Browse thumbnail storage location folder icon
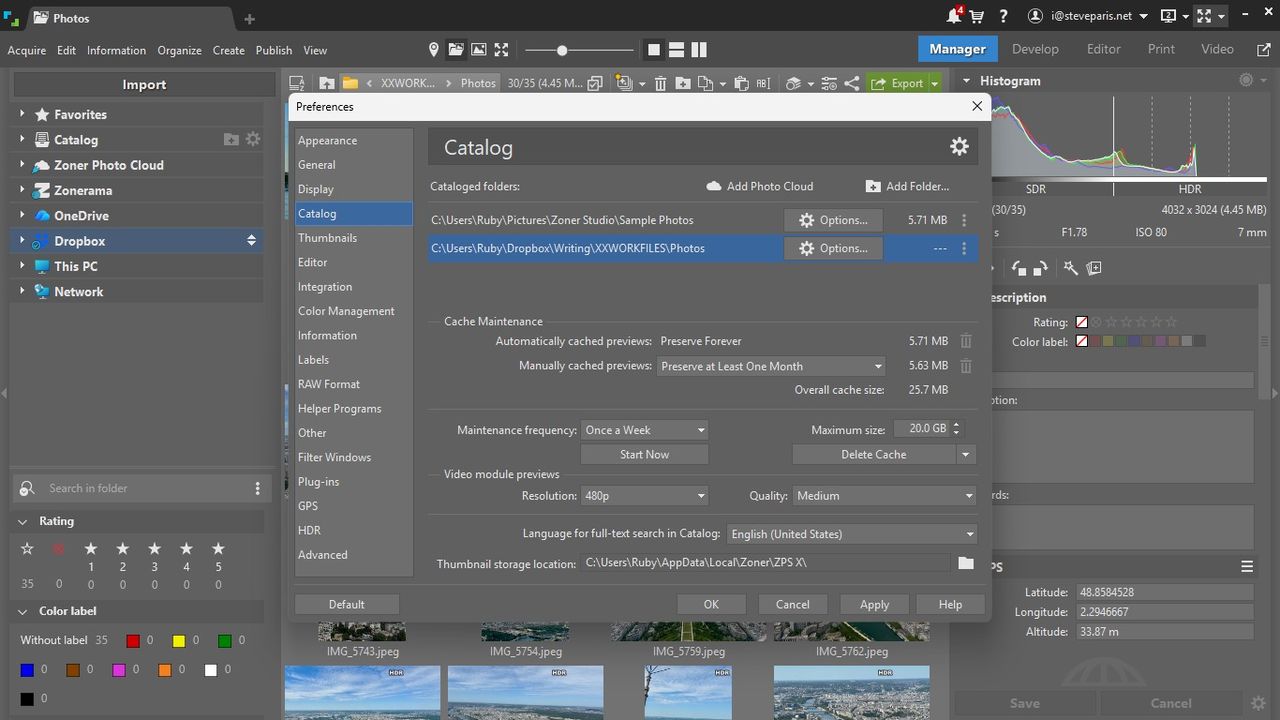Viewport: 1280px width, 720px height. coord(965,563)
